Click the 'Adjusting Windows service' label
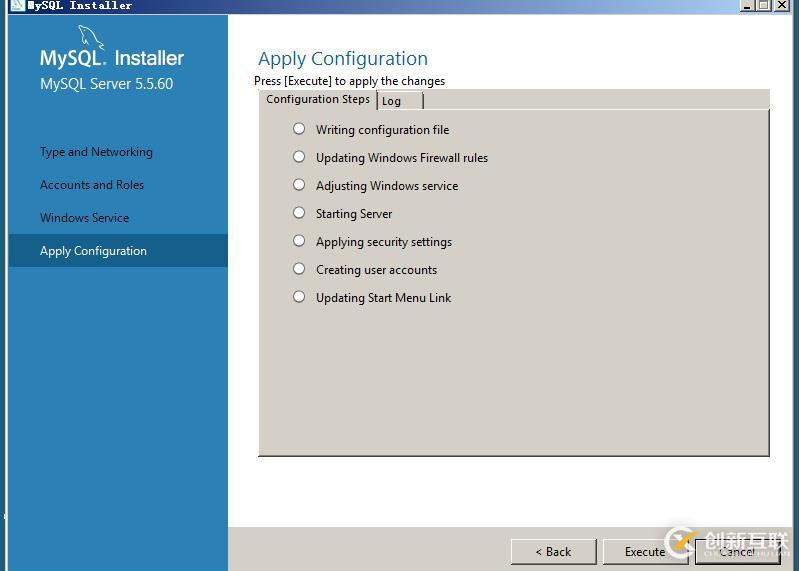799x571 pixels. (387, 186)
